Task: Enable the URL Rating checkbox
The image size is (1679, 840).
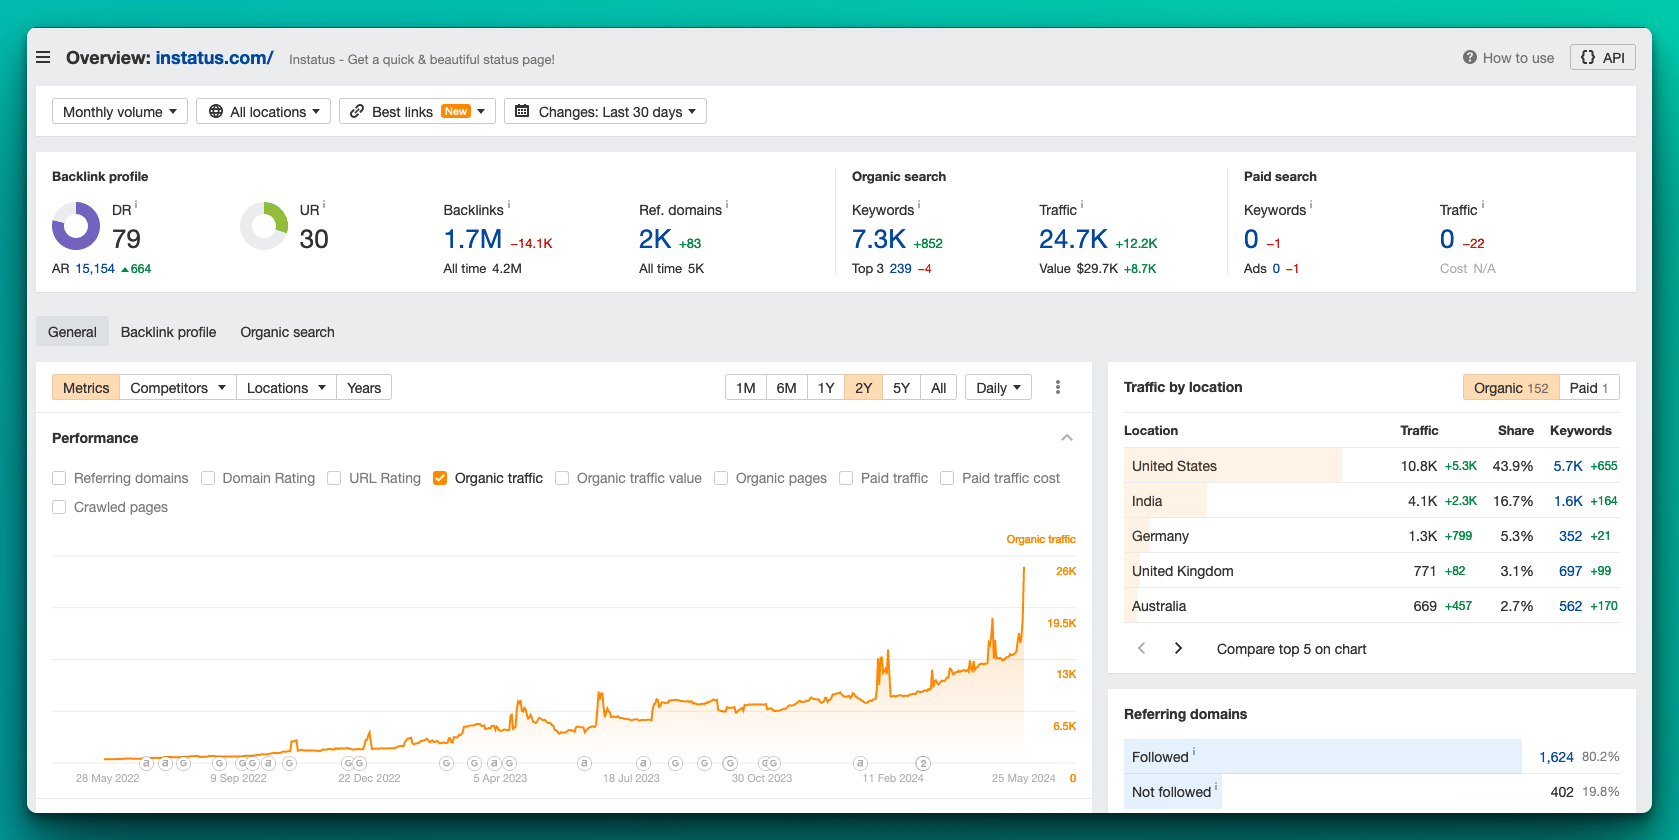Action: click(334, 478)
